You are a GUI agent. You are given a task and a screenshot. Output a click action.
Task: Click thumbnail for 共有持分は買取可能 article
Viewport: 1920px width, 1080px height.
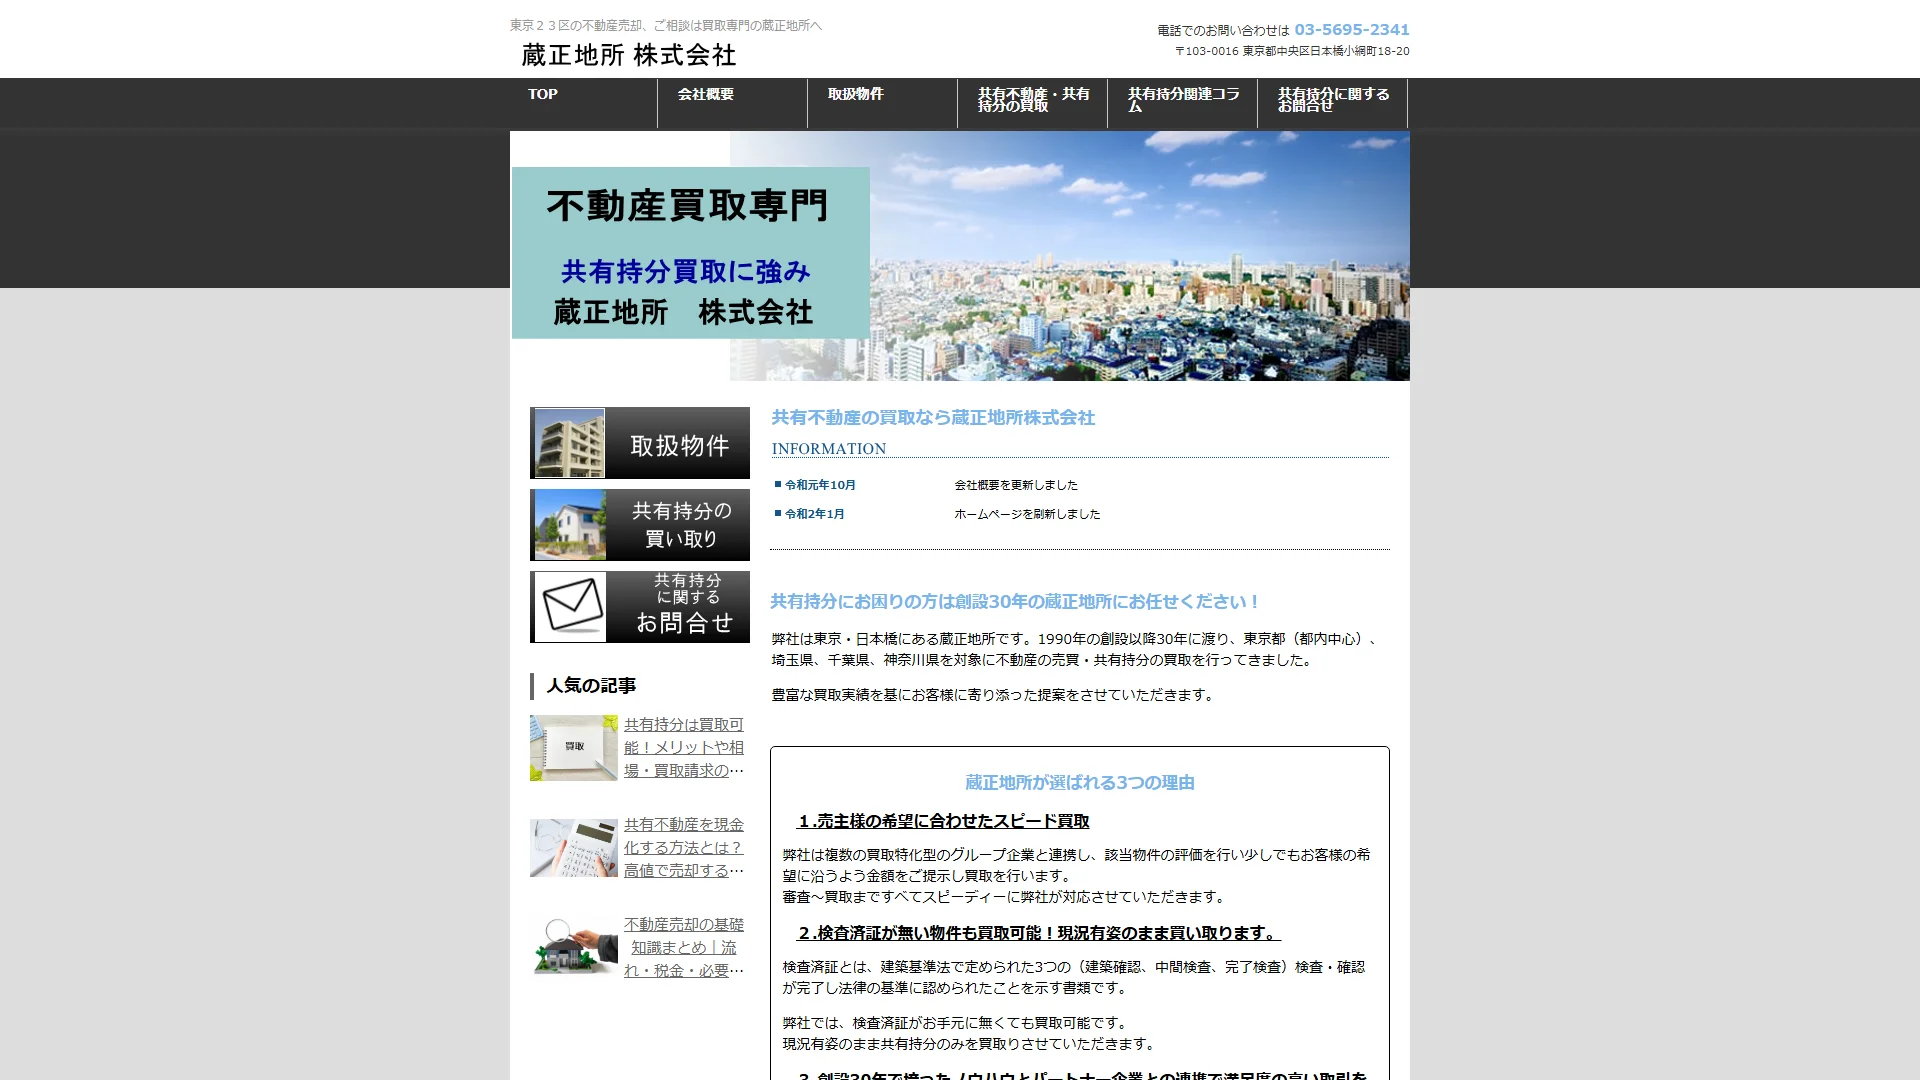[x=574, y=748]
